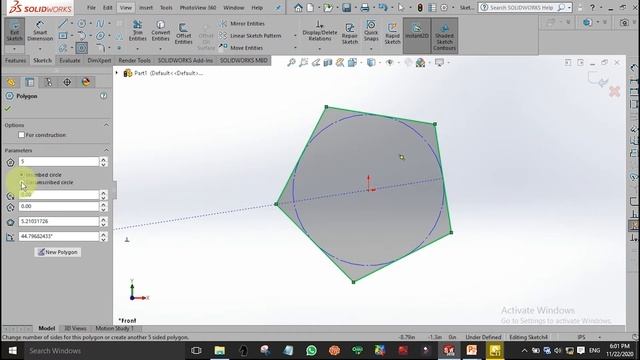Expand the Part1 tree item in viewport
640x360 pixels.
click(117, 73)
